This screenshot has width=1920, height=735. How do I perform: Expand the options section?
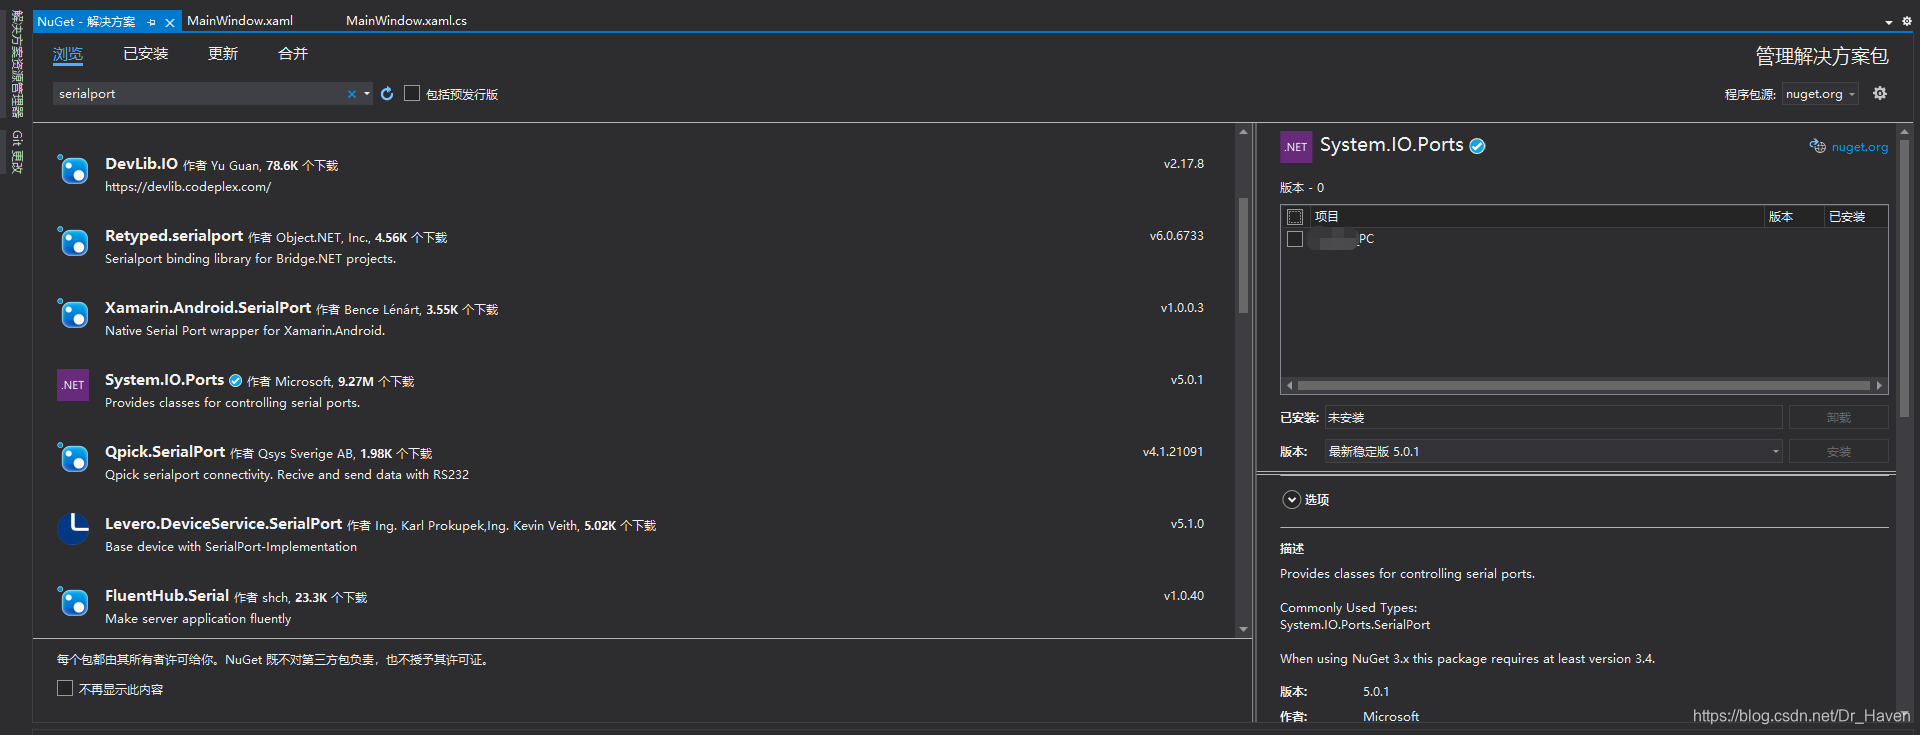coord(1292,500)
